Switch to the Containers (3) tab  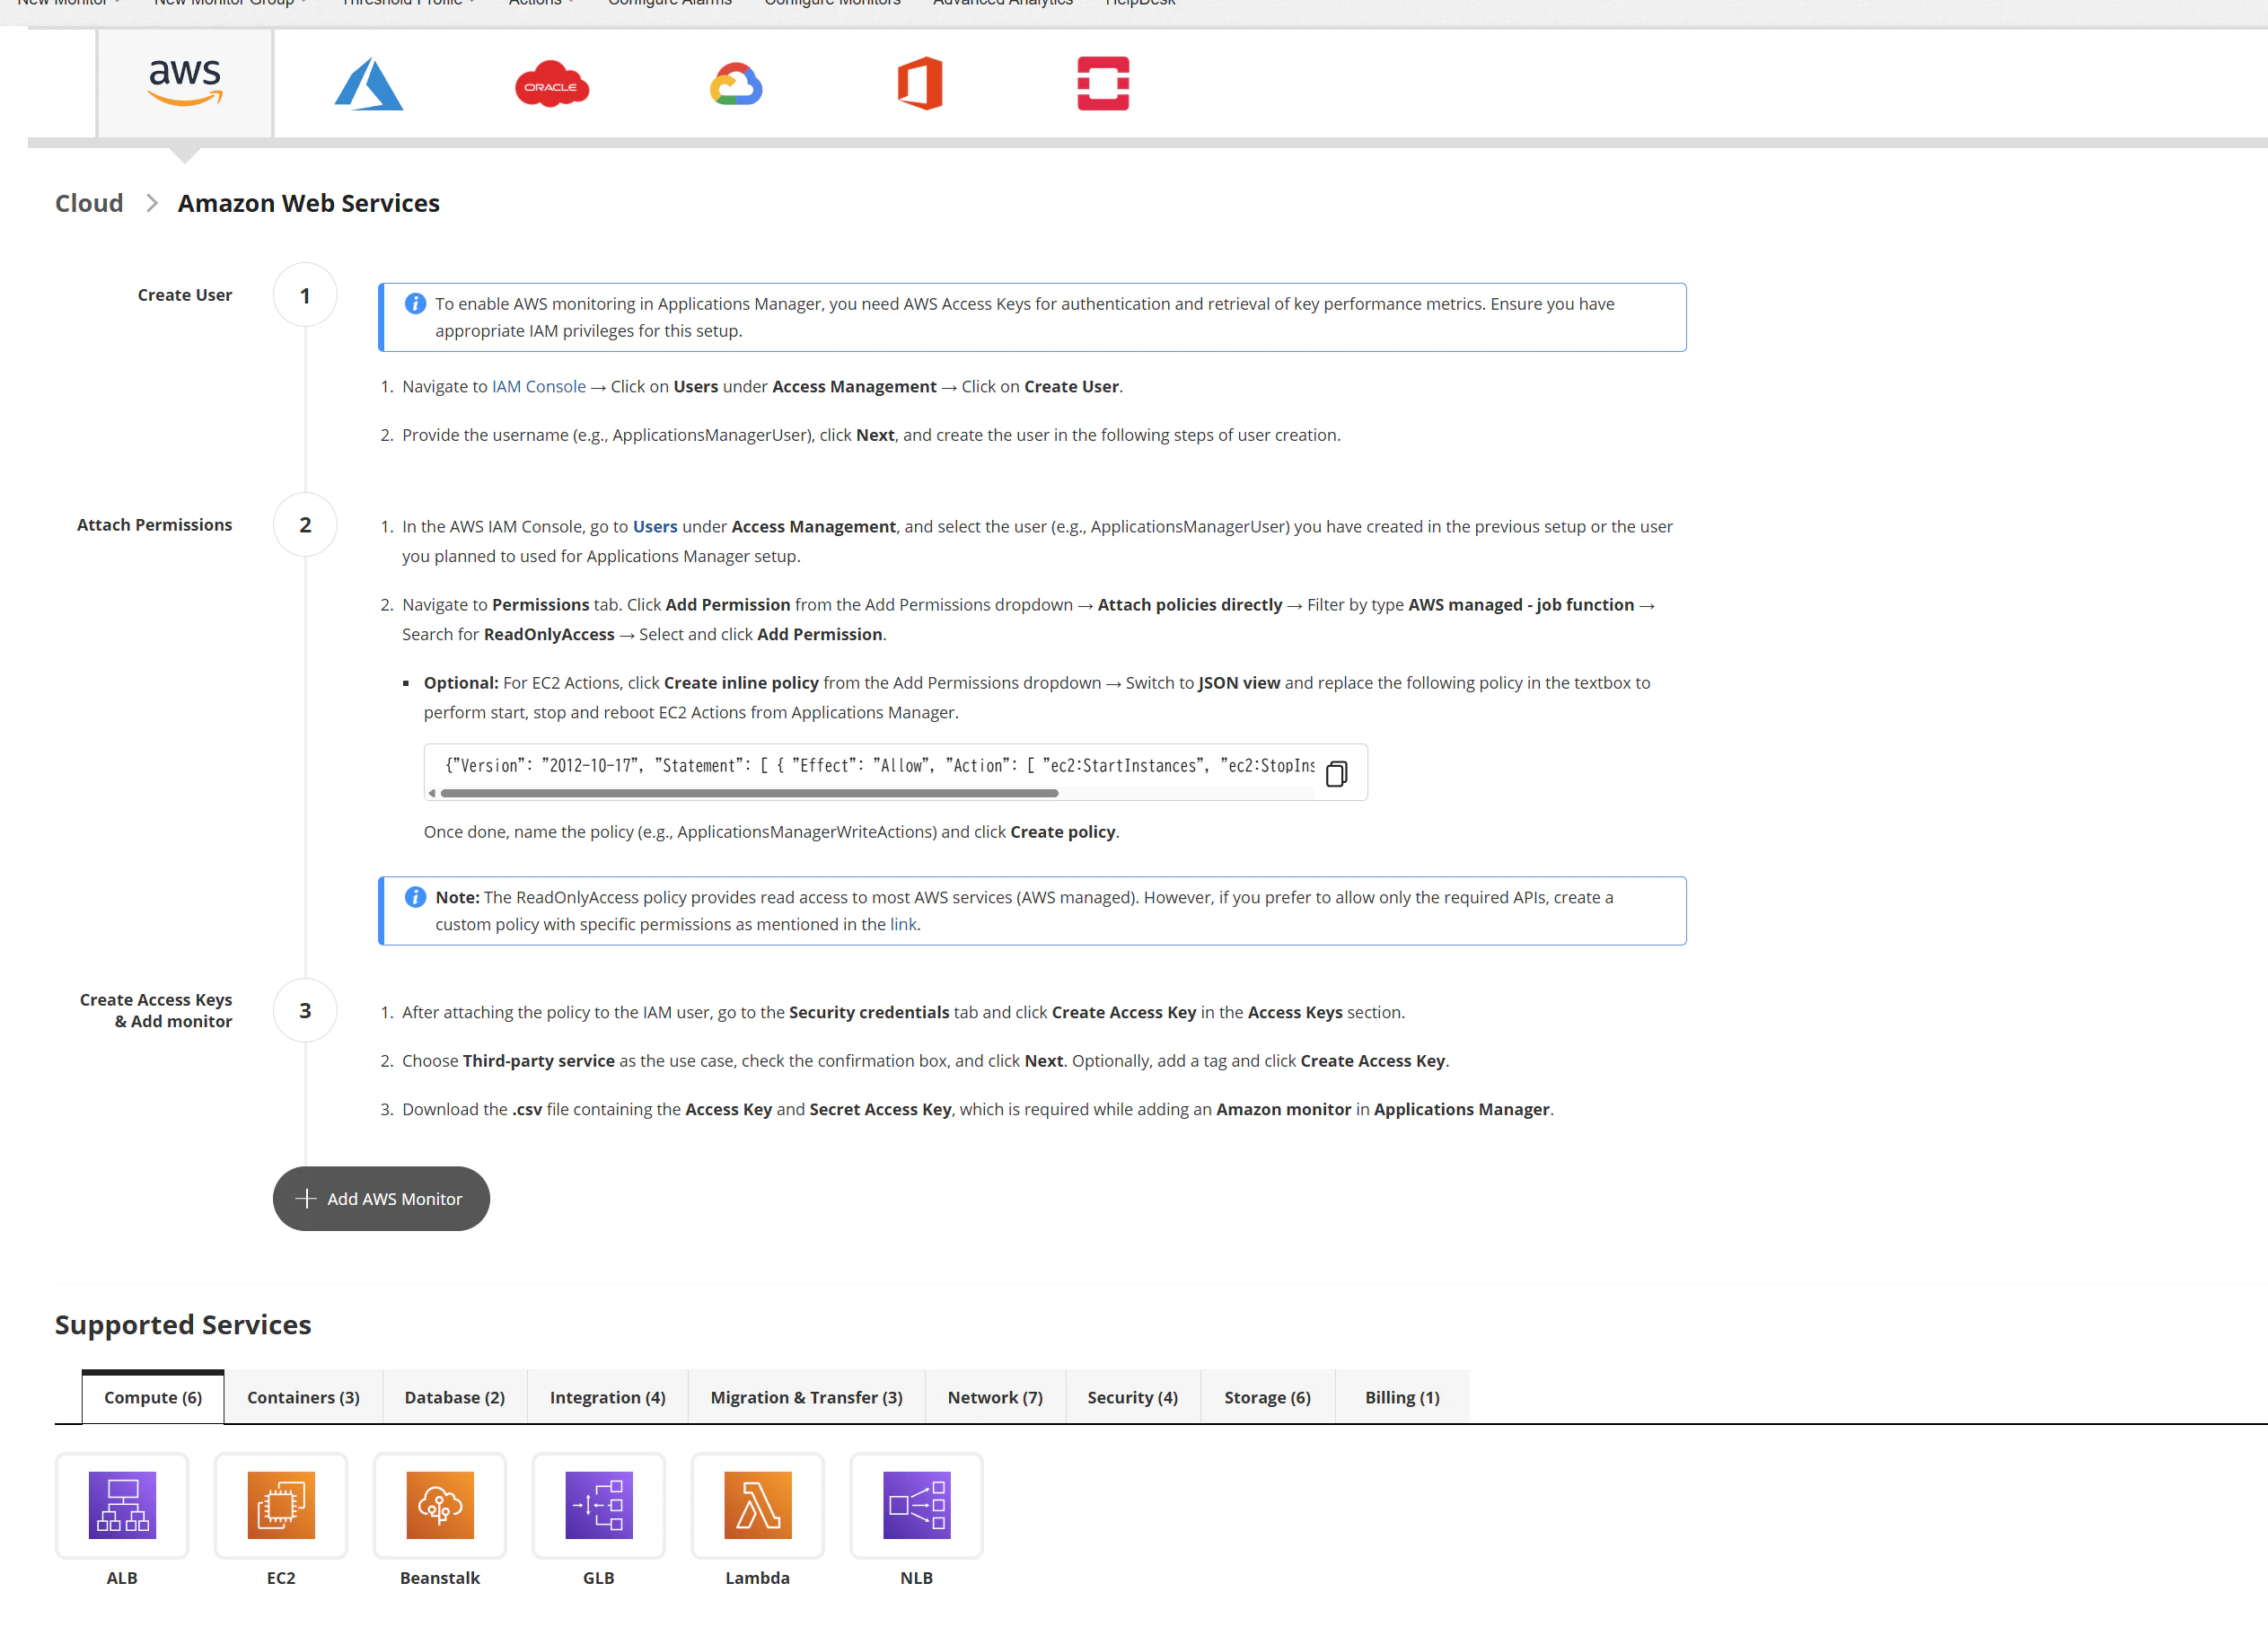coord(303,1397)
